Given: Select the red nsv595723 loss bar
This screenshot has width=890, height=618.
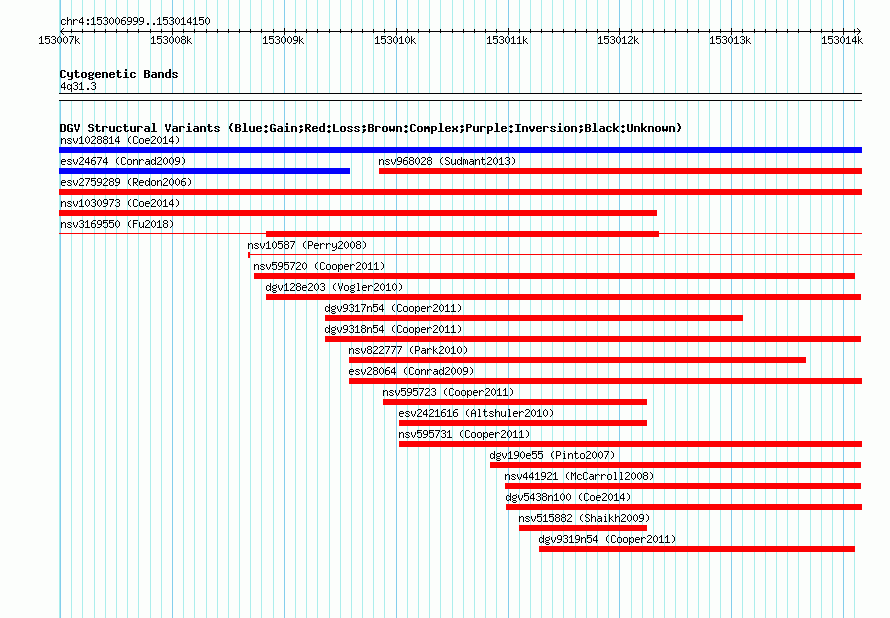Looking at the screenshot, I should 515,402.
